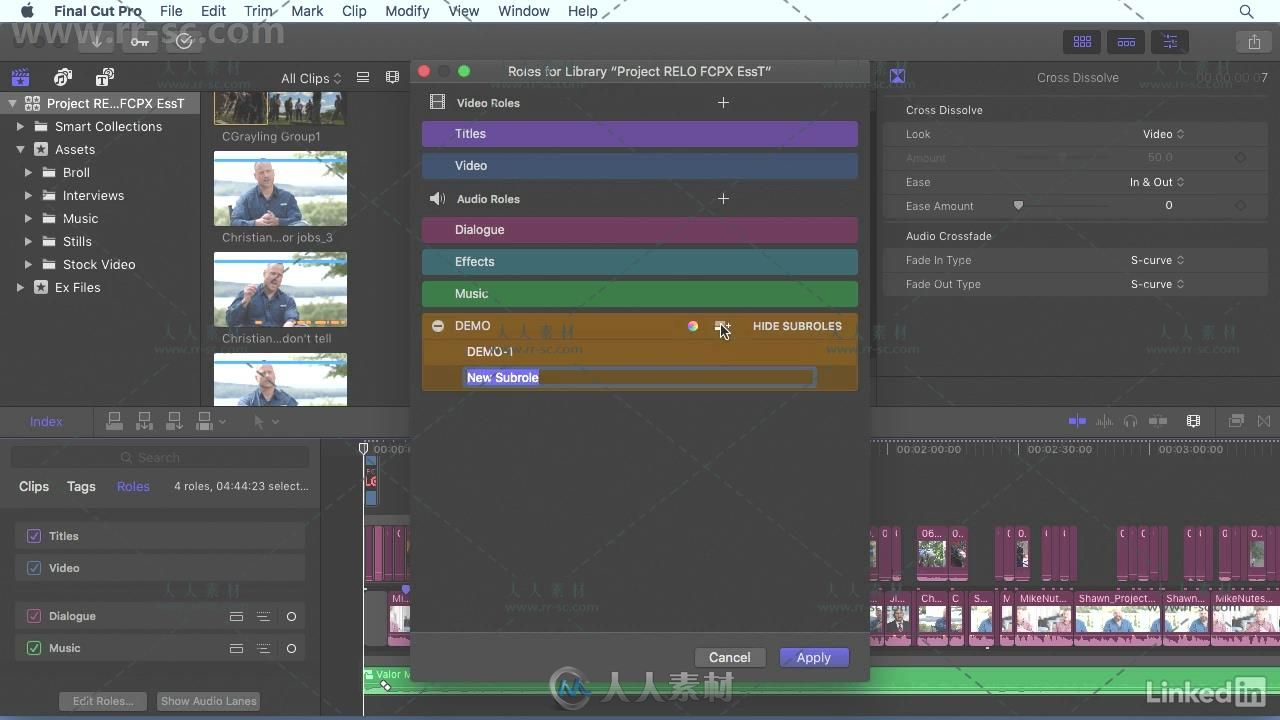Image resolution: width=1280 pixels, height=720 pixels.
Task: Click HIDE SUBROLES on DEMO role
Action: [x=797, y=326]
